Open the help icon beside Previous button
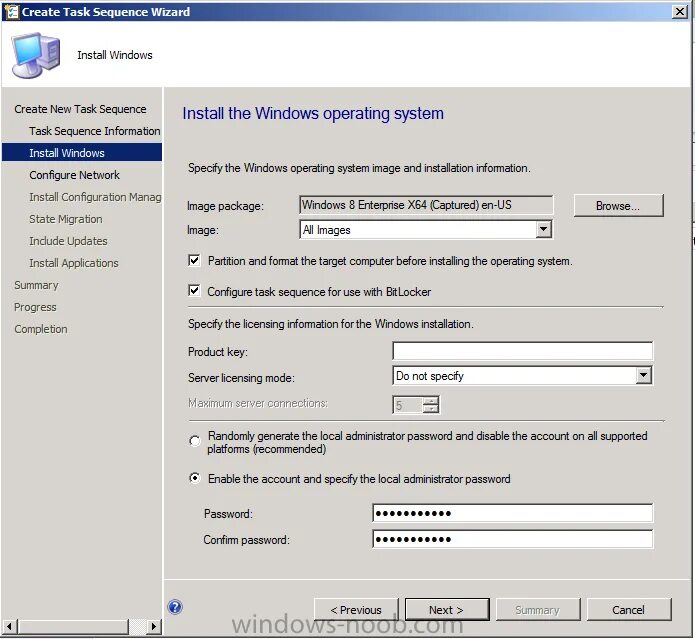The image size is (695, 639). point(175,607)
